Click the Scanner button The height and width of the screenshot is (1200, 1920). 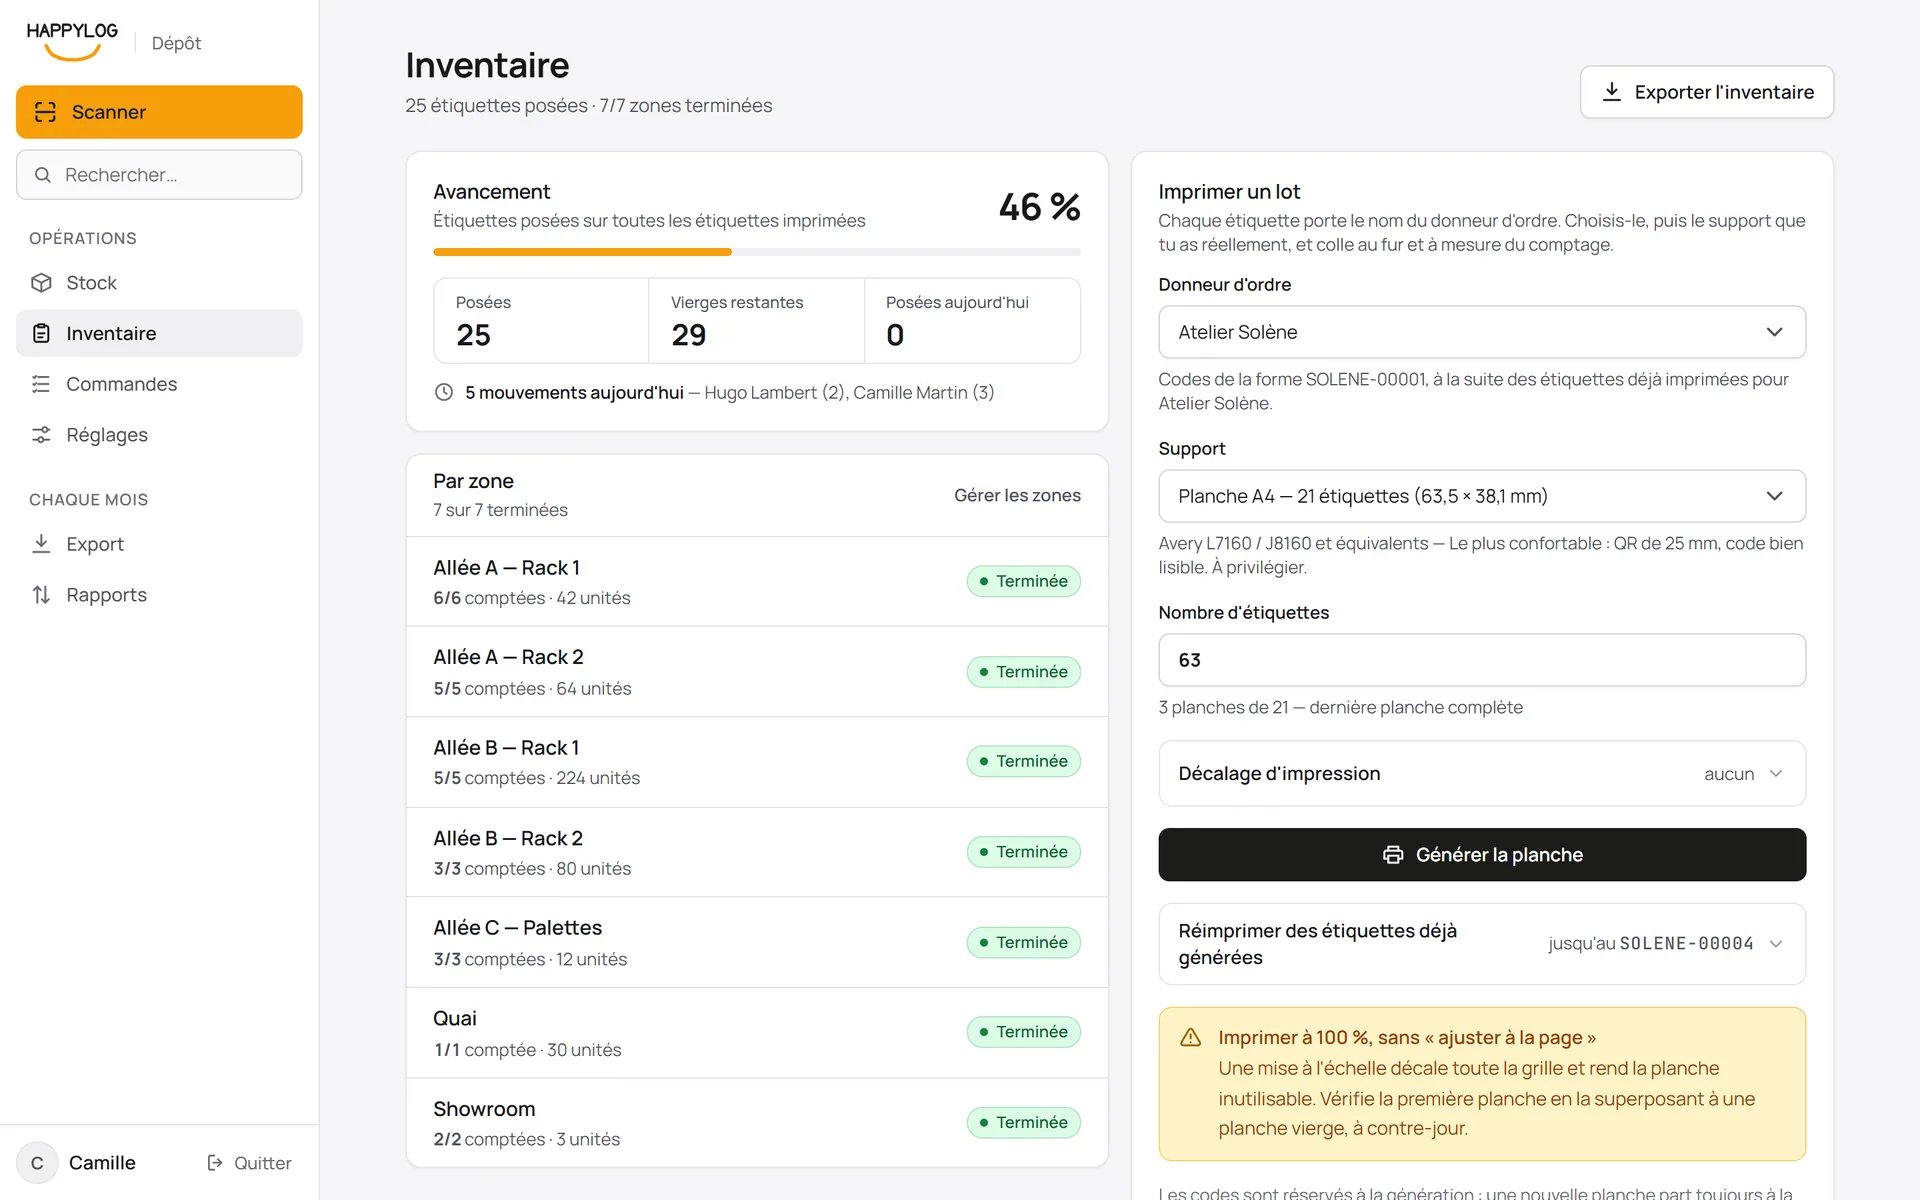pyautogui.click(x=159, y=112)
